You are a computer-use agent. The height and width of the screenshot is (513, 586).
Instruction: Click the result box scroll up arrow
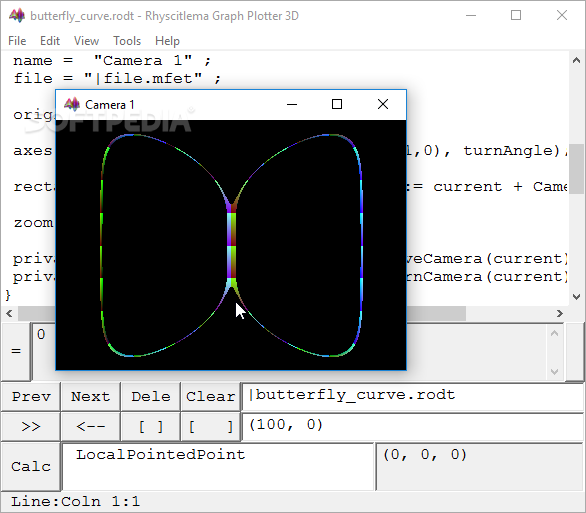pyautogui.click(x=555, y=333)
